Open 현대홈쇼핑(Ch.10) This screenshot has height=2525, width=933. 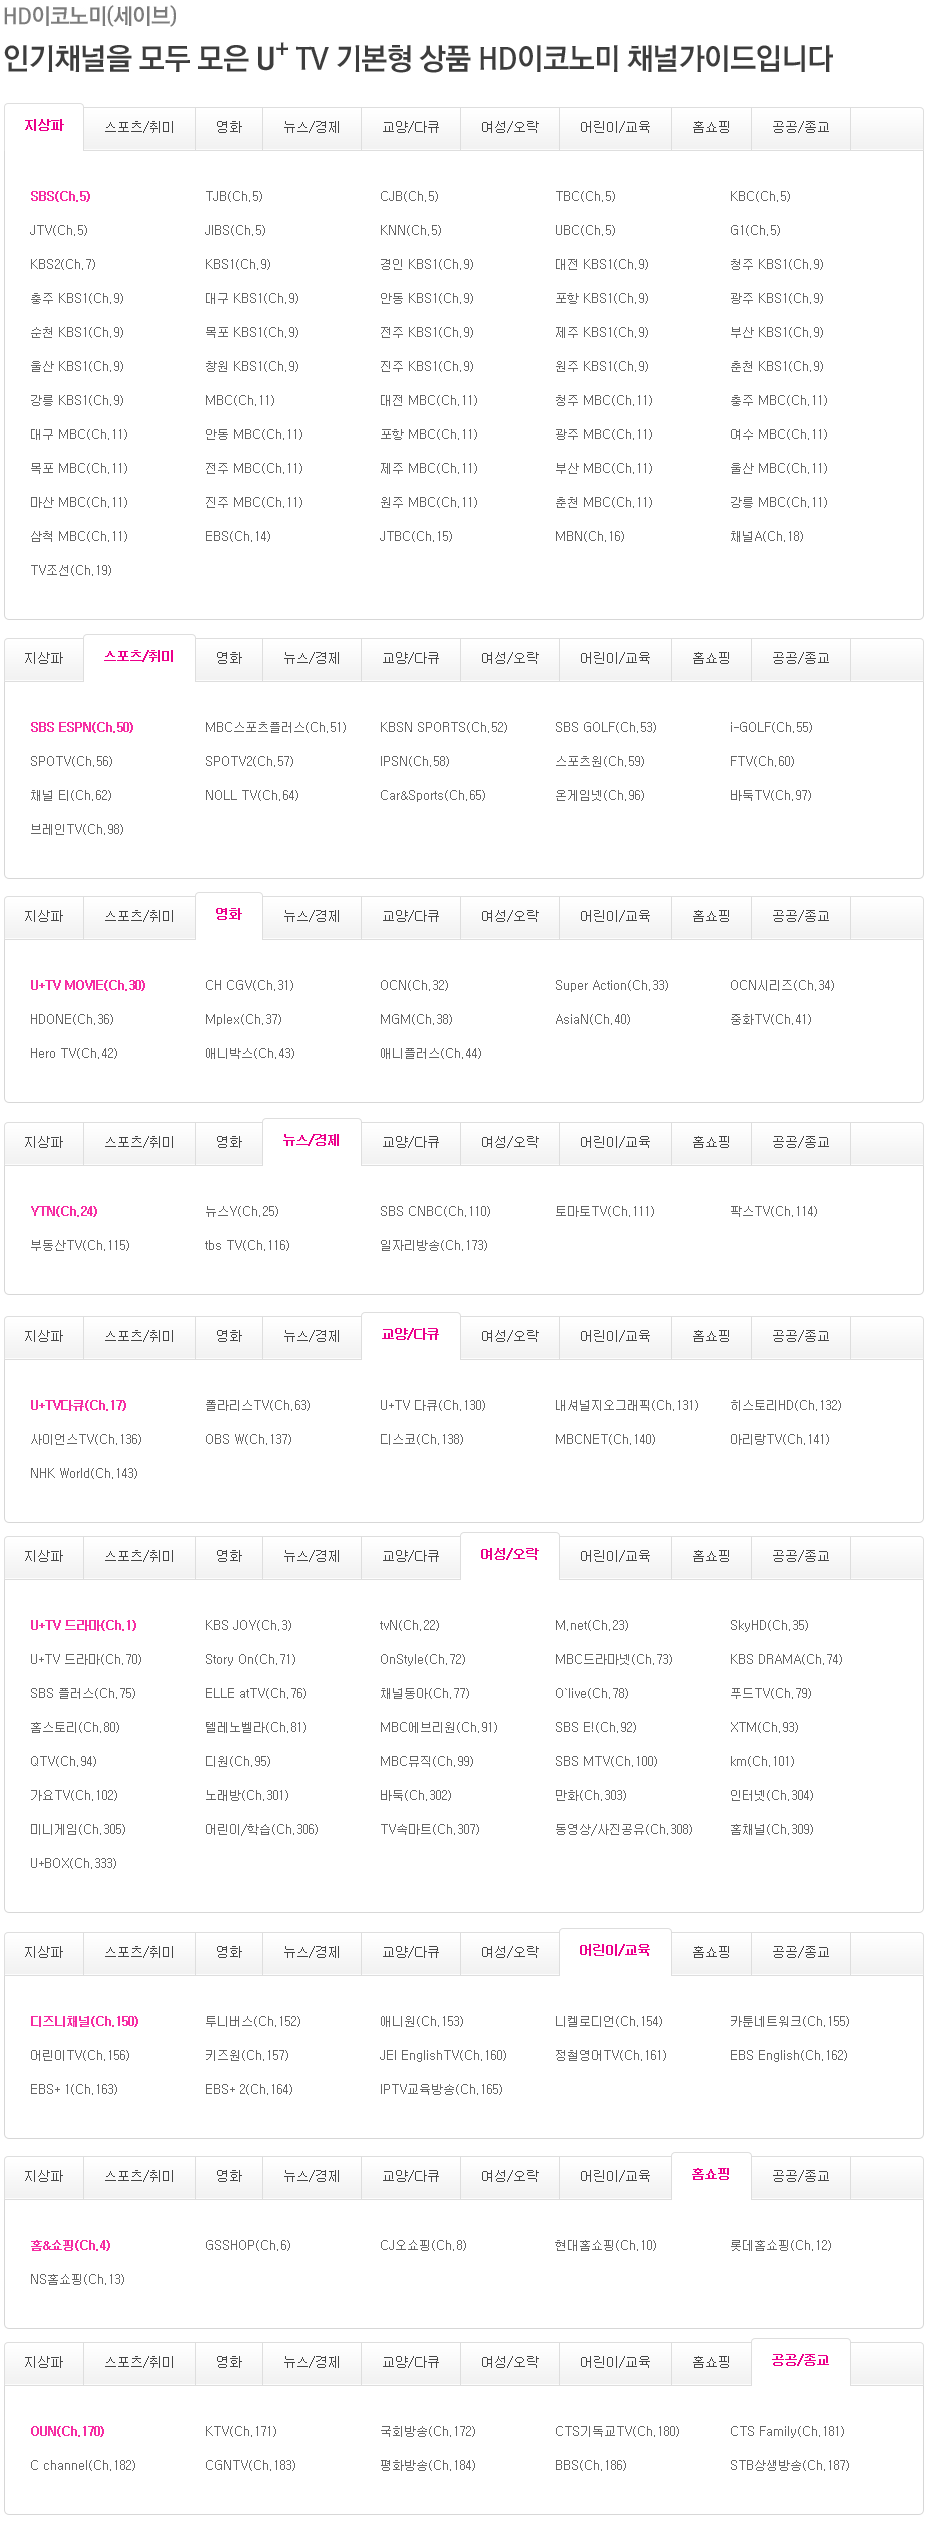pos(606,2246)
